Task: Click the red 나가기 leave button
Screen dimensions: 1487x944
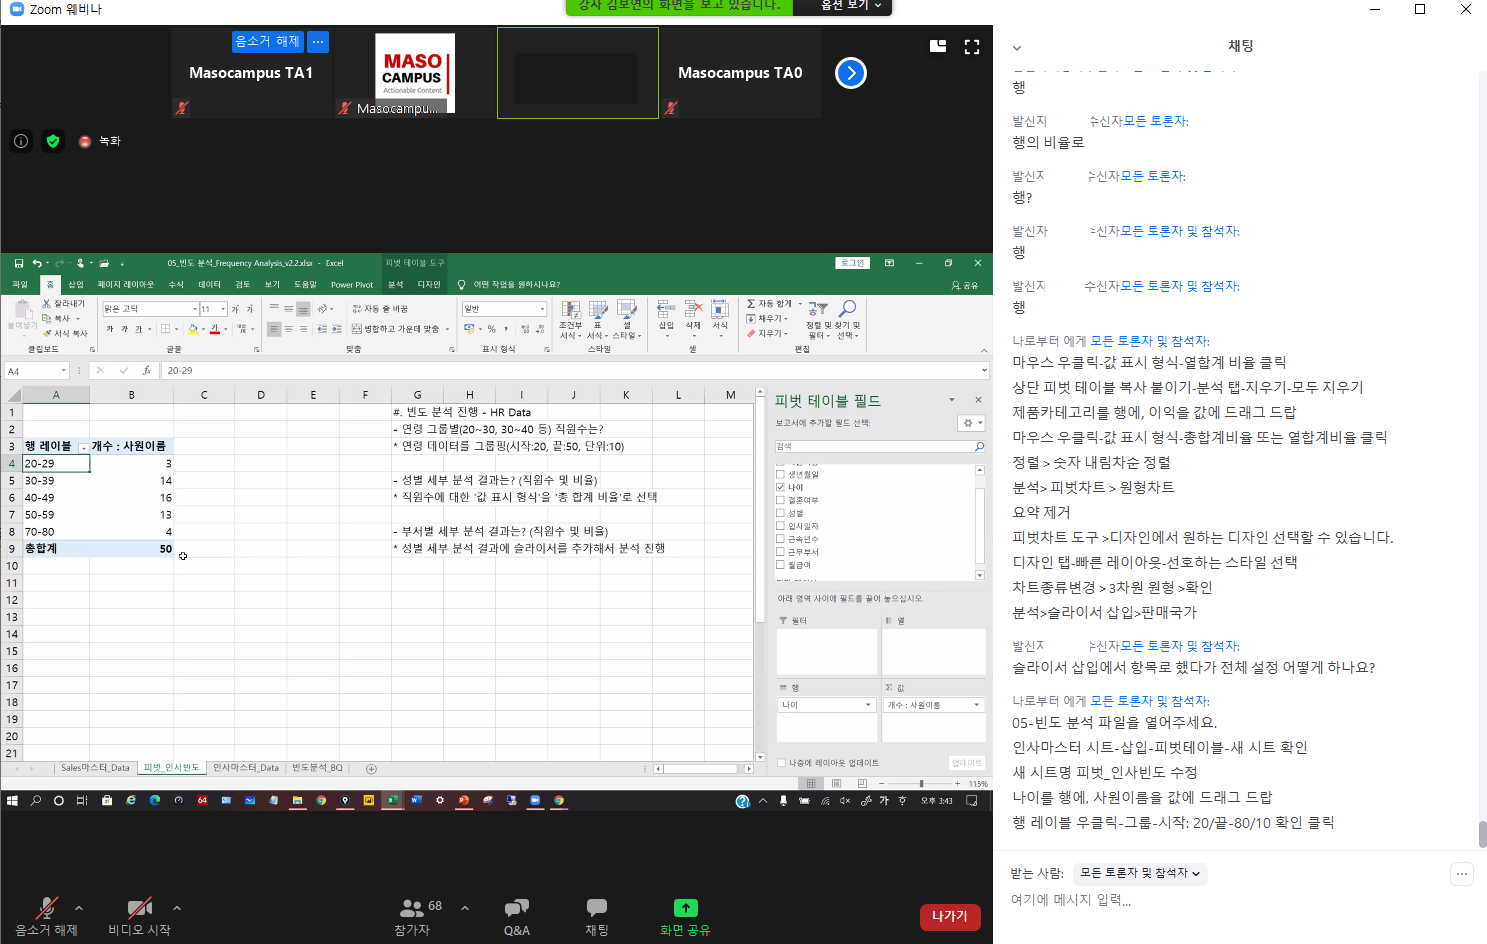Action: (949, 916)
